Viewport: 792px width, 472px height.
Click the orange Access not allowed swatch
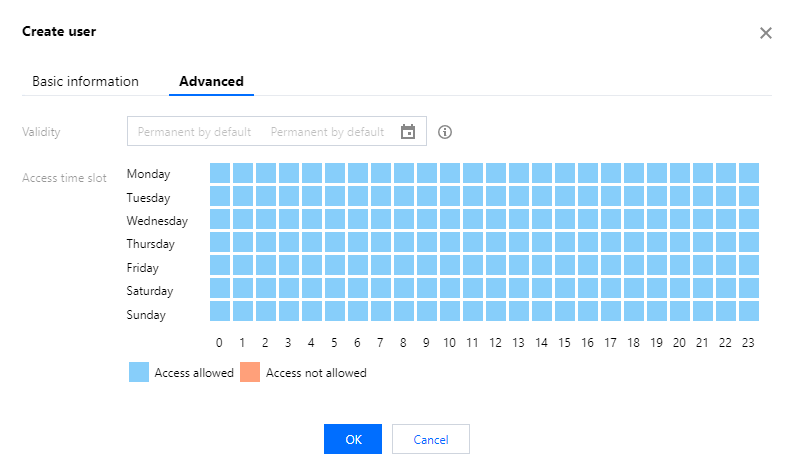tap(250, 373)
